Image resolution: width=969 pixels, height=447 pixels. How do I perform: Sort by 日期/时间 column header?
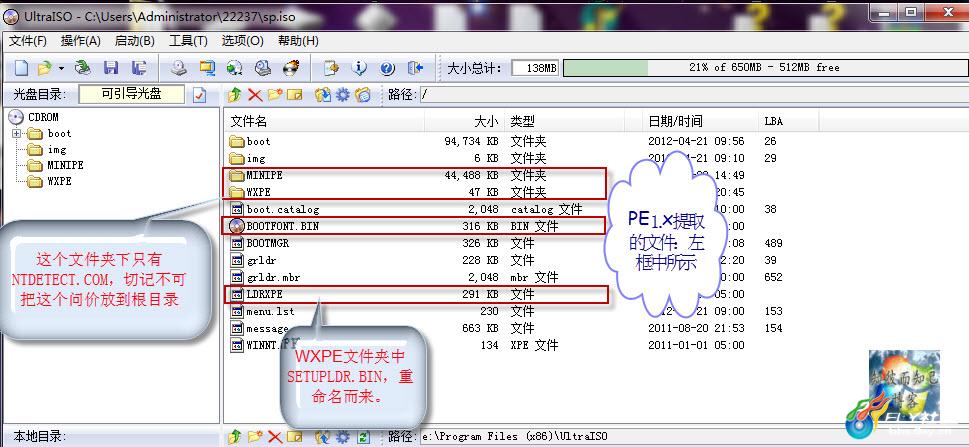point(699,121)
